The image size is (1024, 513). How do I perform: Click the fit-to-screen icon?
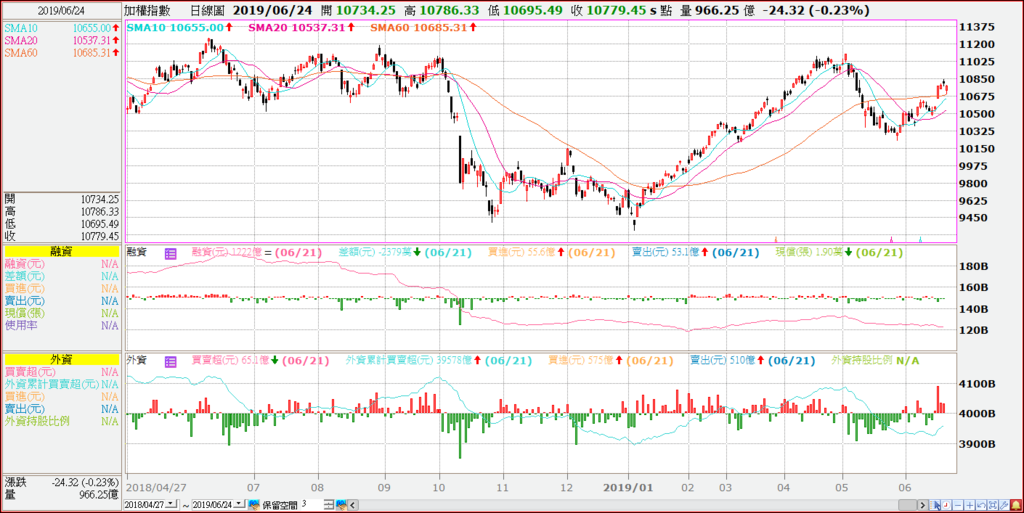point(993,505)
